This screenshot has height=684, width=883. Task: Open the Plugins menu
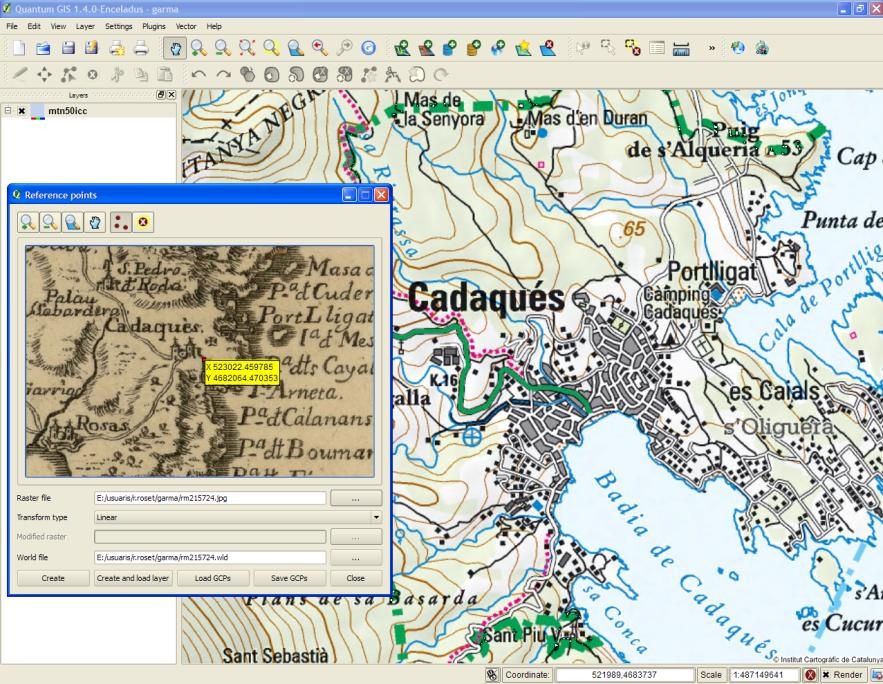coord(154,26)
